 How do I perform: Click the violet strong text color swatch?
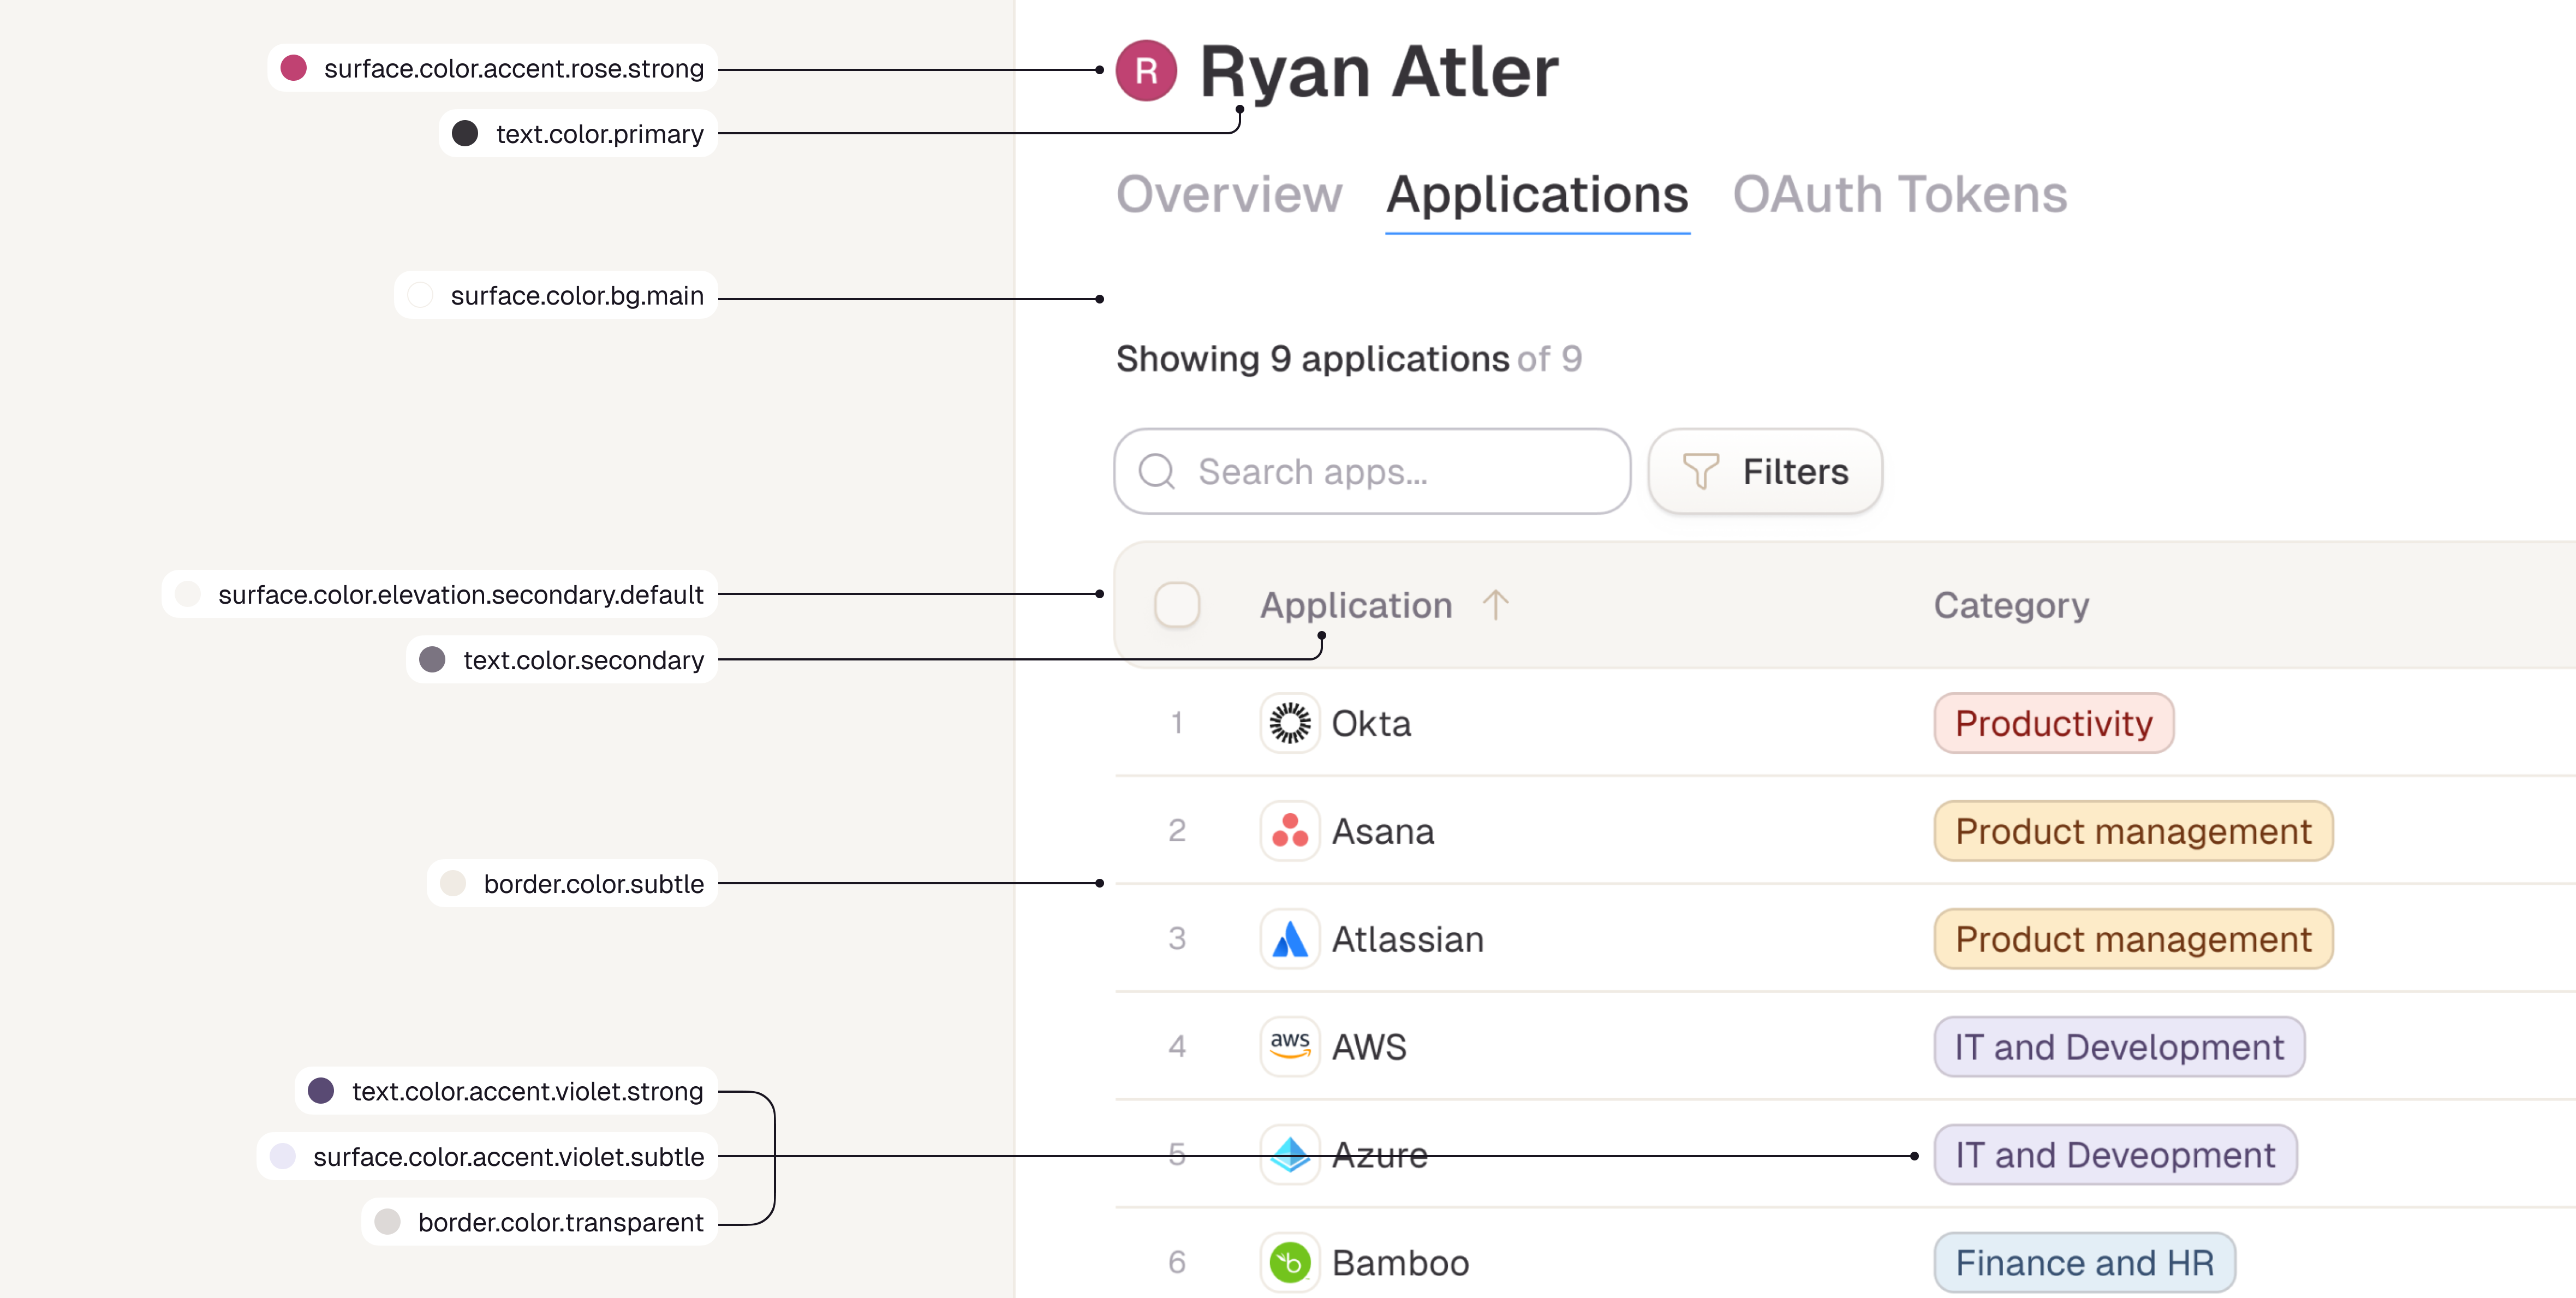tap(321, 1090)
